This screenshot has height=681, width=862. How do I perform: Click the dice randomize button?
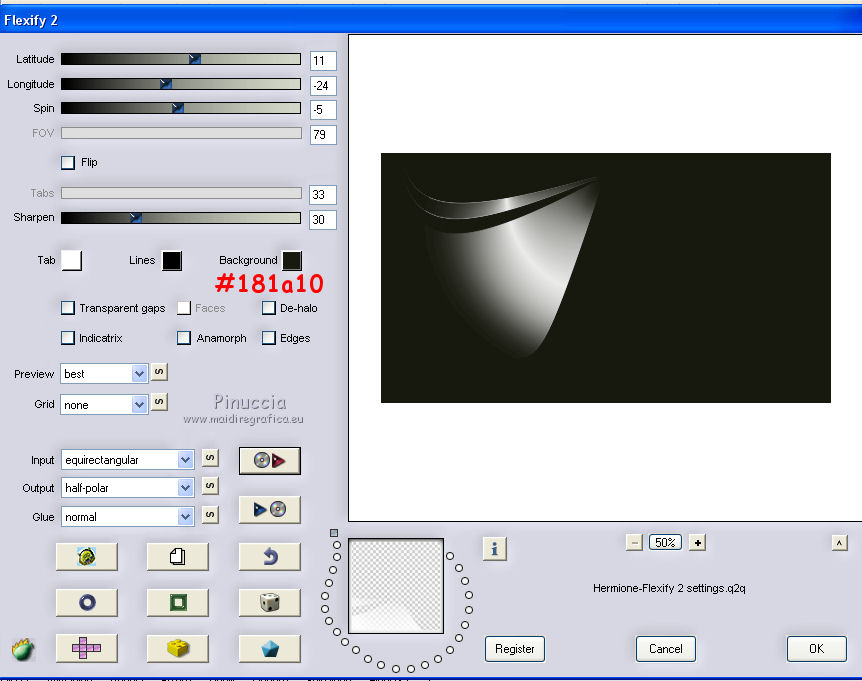269,602
